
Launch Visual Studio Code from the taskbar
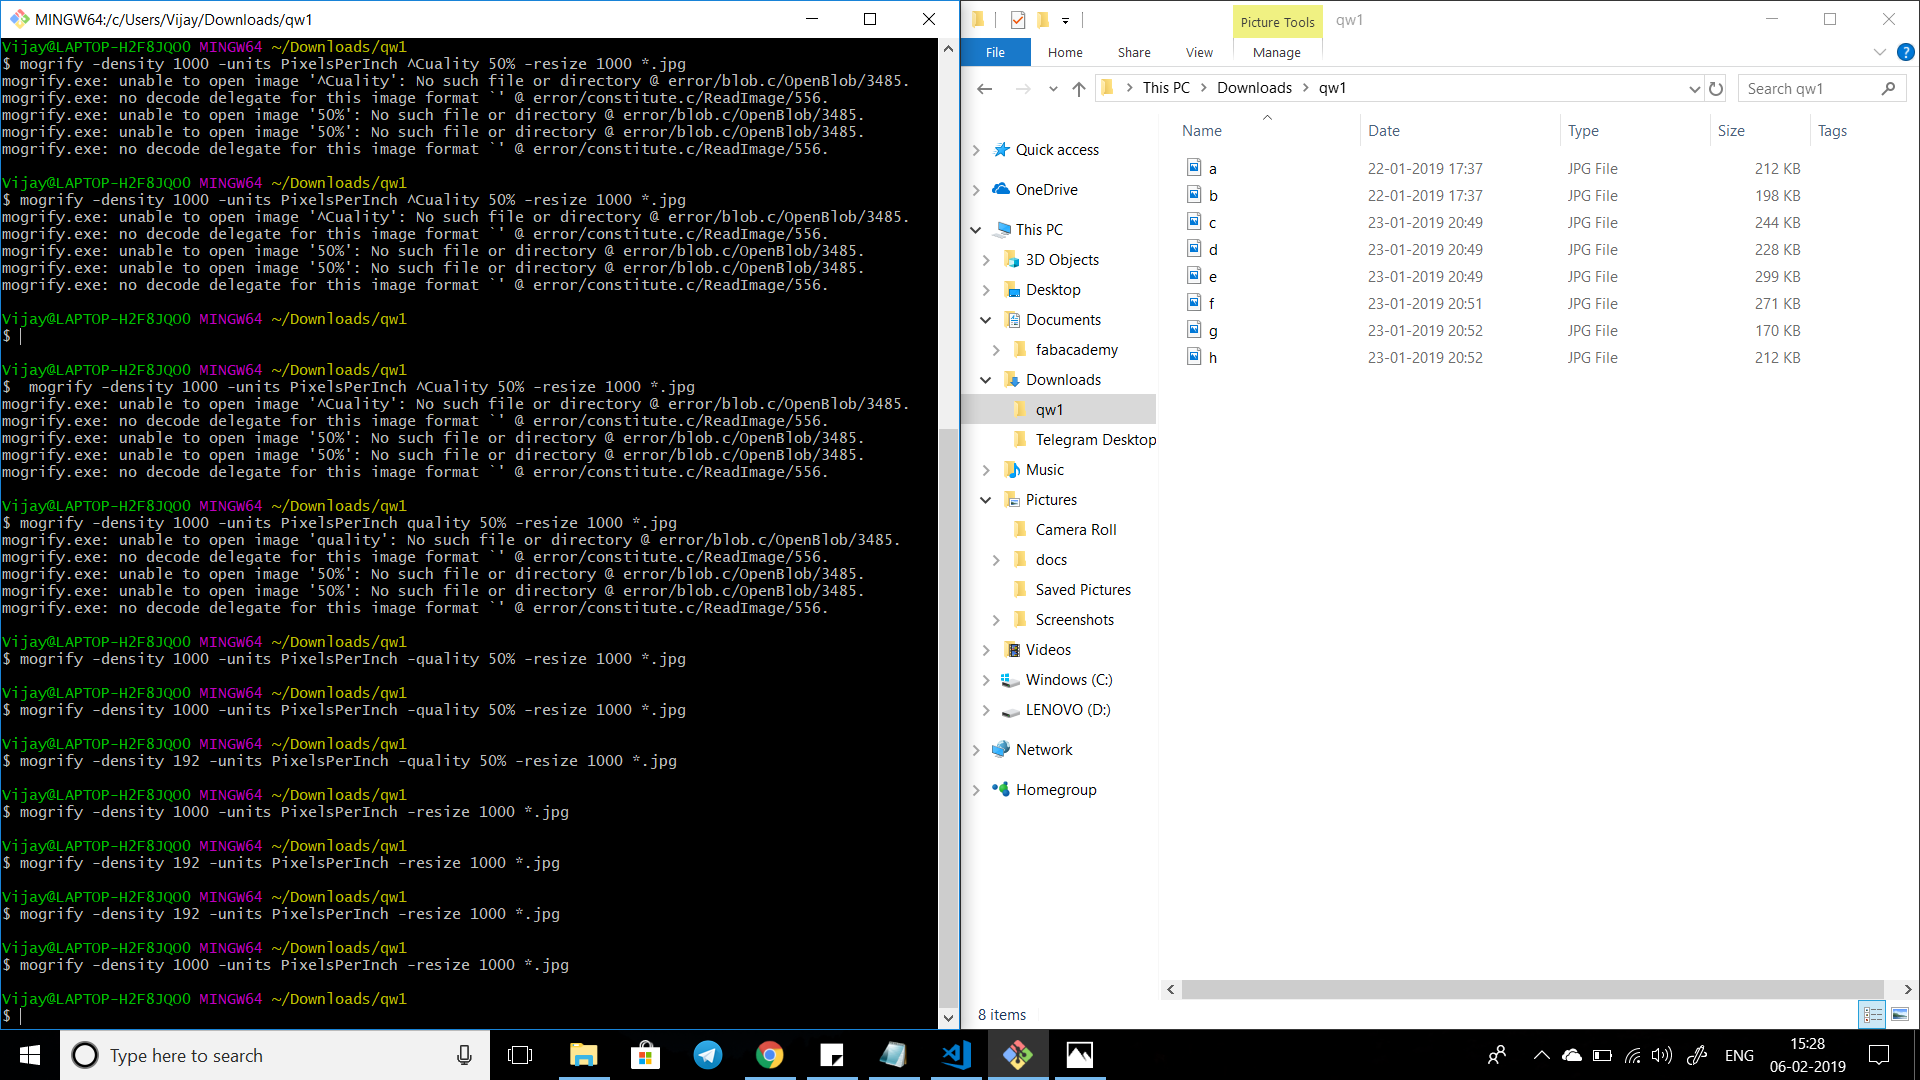point(956,1055)
